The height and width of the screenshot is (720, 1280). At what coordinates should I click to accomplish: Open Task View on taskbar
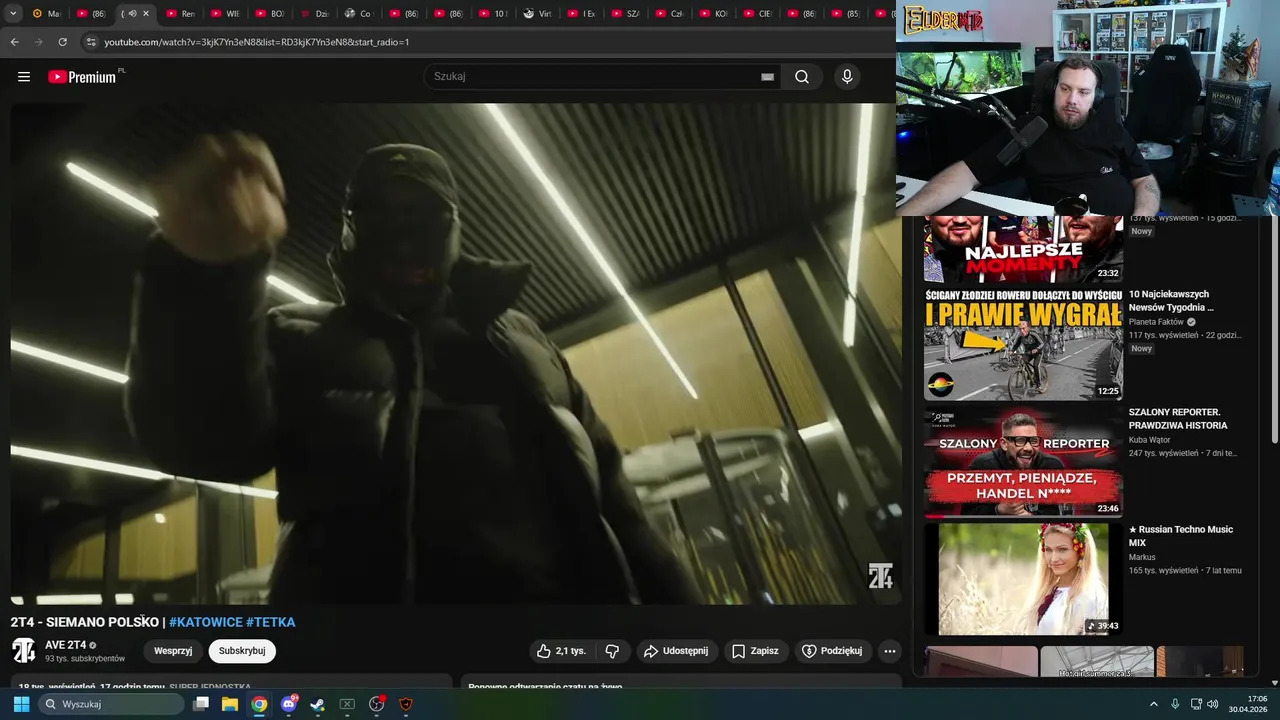[x=201, y=704]
